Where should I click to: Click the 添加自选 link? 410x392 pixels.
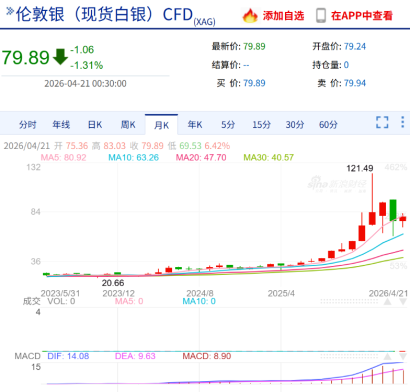(283, 16)
